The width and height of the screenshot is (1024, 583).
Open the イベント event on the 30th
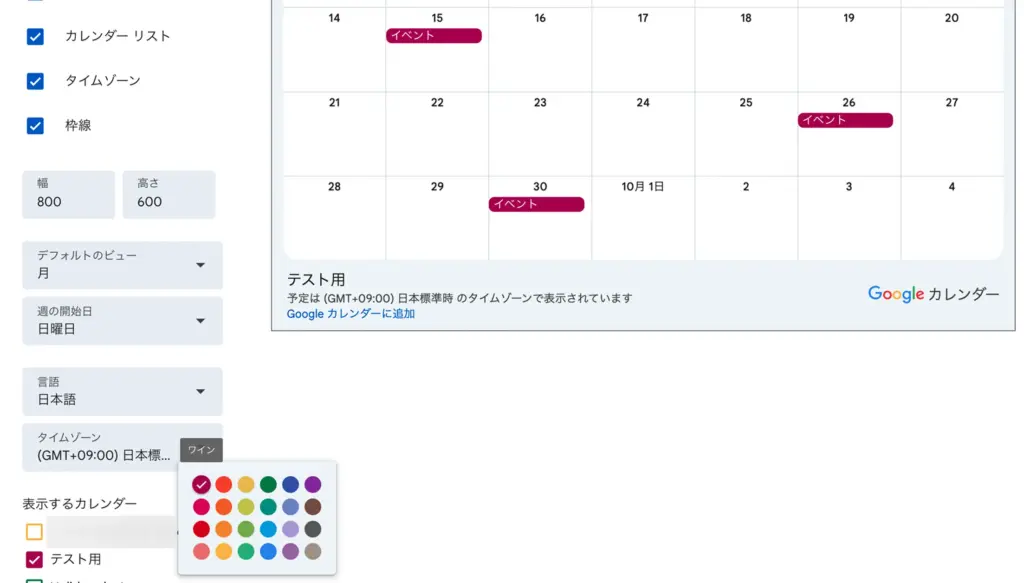click(x=536, y=204)
